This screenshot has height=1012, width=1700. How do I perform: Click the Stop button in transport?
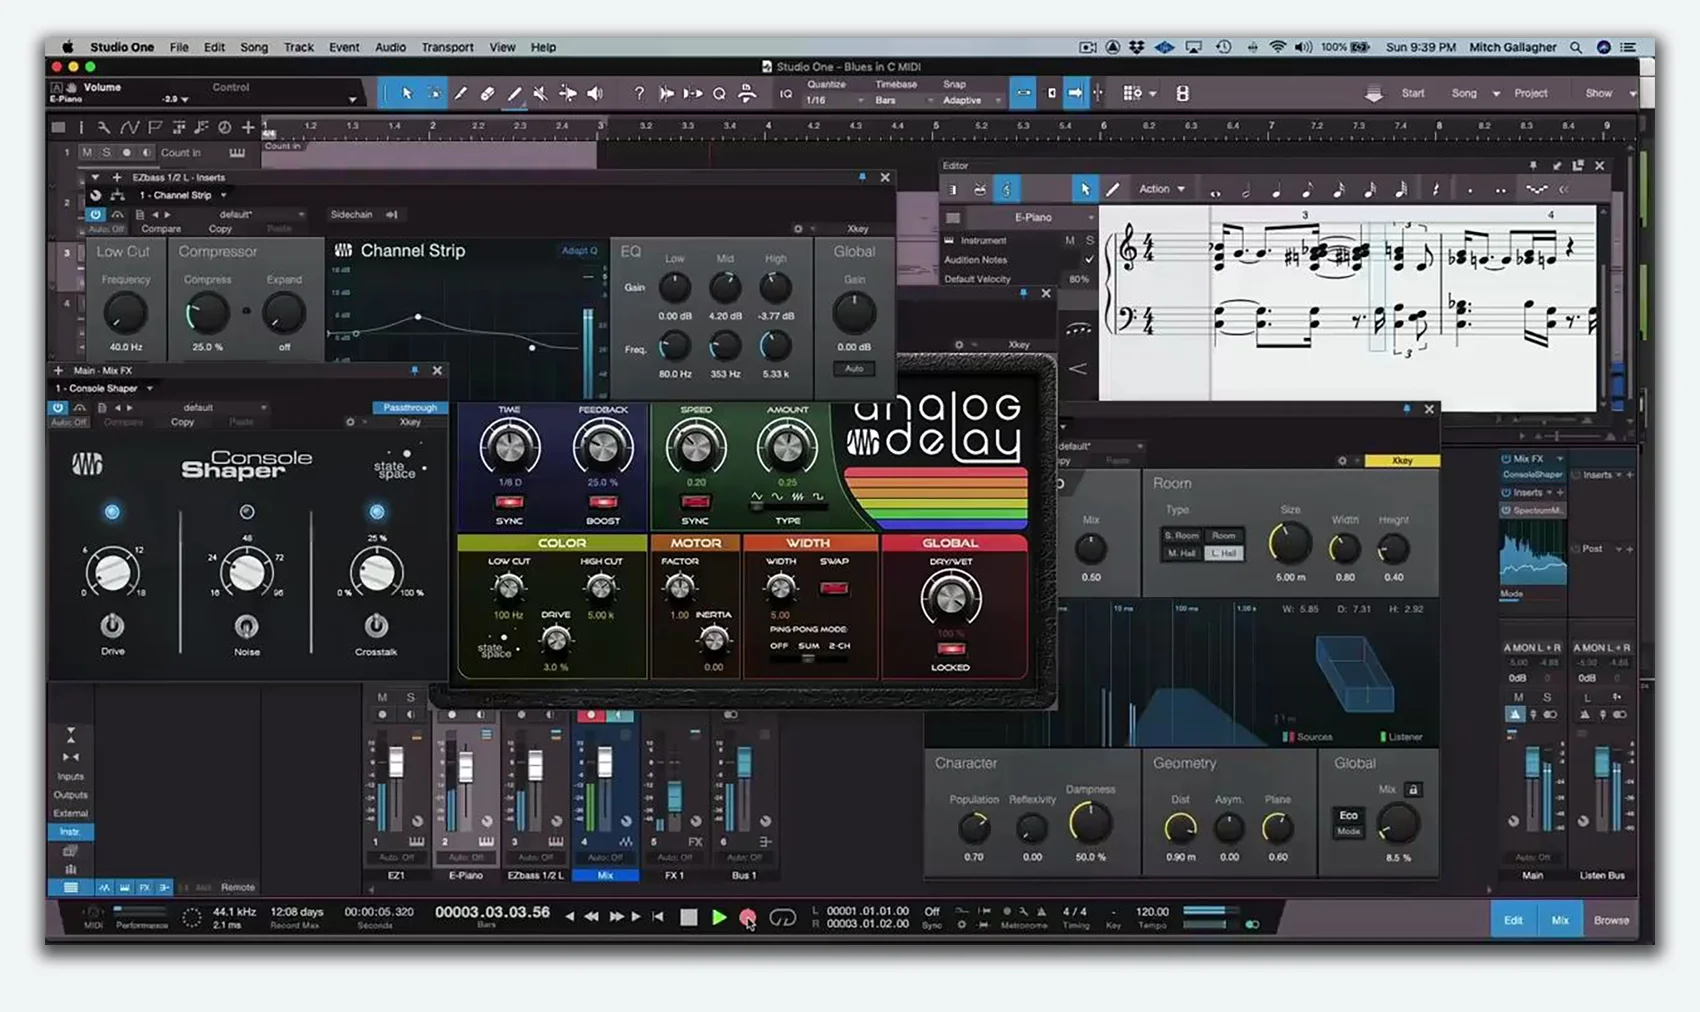click(688, 917)
